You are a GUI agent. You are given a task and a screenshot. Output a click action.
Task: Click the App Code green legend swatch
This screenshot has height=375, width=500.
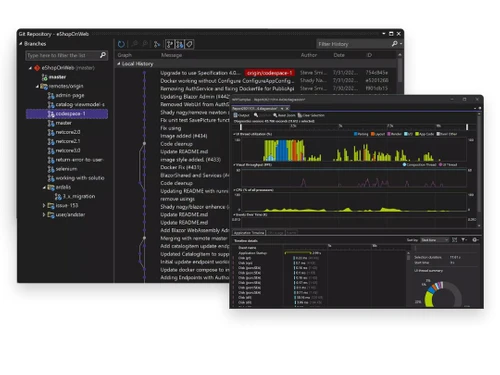[417, 134]
